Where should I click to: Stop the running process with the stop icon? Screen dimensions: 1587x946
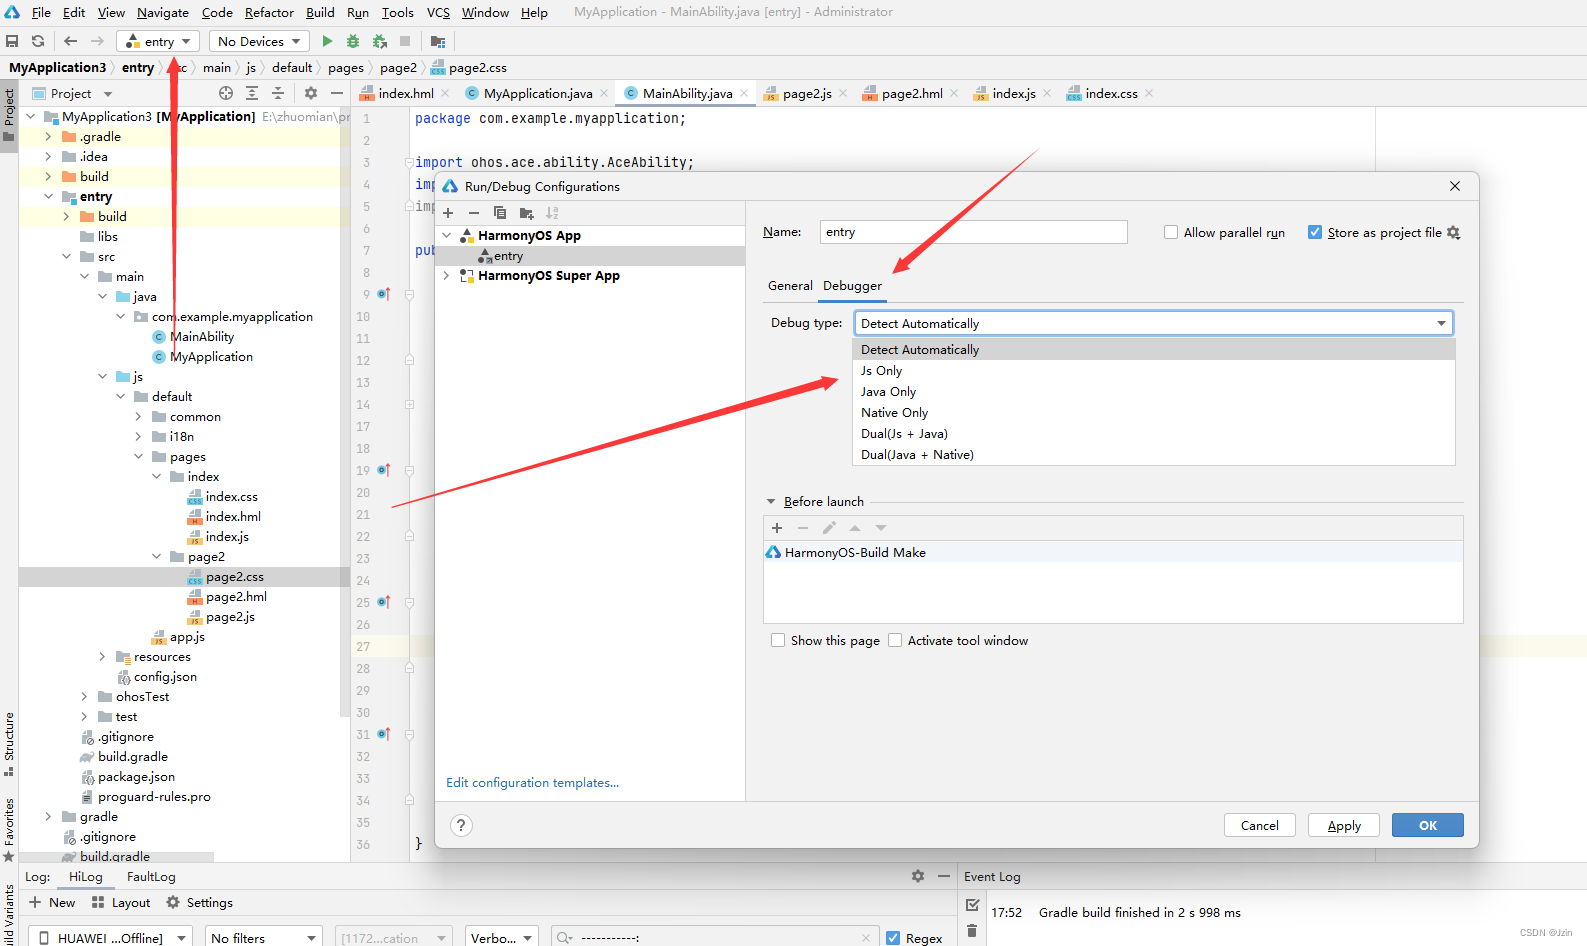pos(405,41)
